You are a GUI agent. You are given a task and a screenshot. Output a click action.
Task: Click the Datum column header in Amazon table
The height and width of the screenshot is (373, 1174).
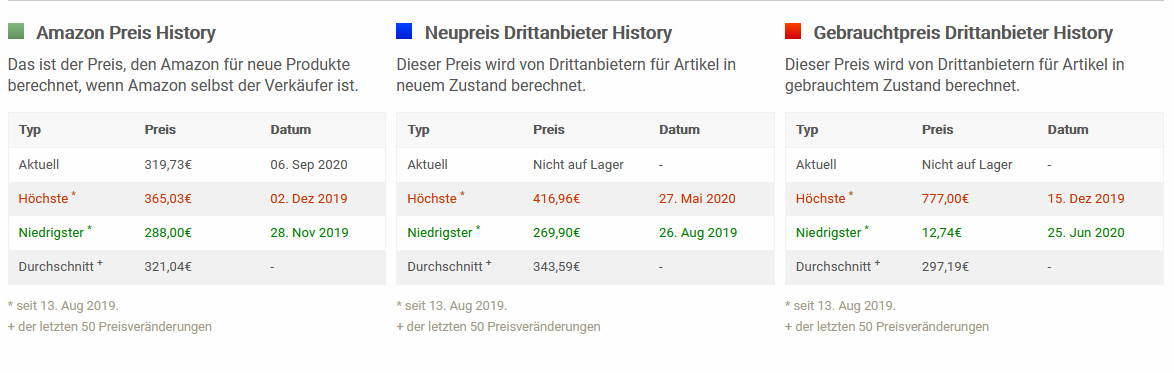291,130
